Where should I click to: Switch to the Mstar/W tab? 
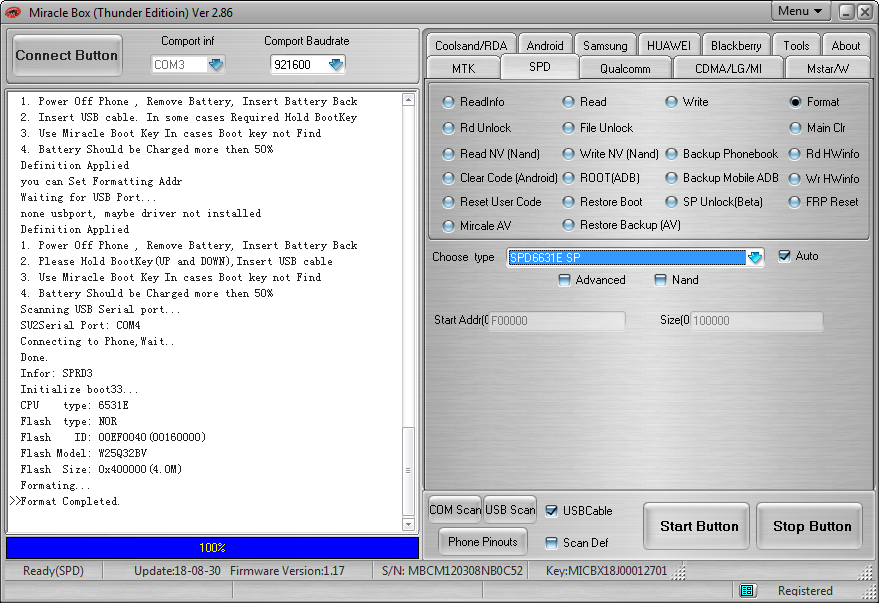[x=828, y=68]
